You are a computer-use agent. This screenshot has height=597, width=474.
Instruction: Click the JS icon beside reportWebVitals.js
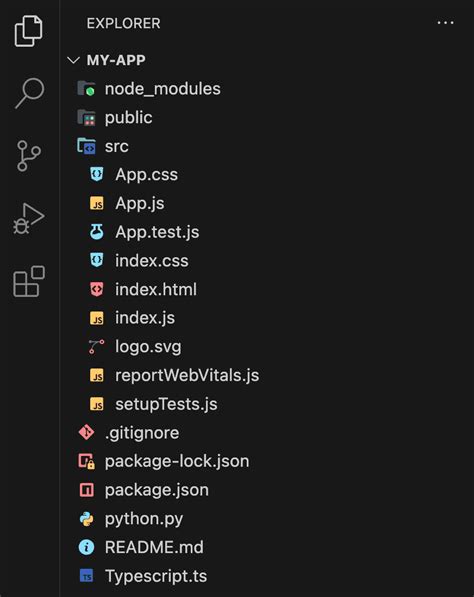pyautogui.click(x=97, y=375)
